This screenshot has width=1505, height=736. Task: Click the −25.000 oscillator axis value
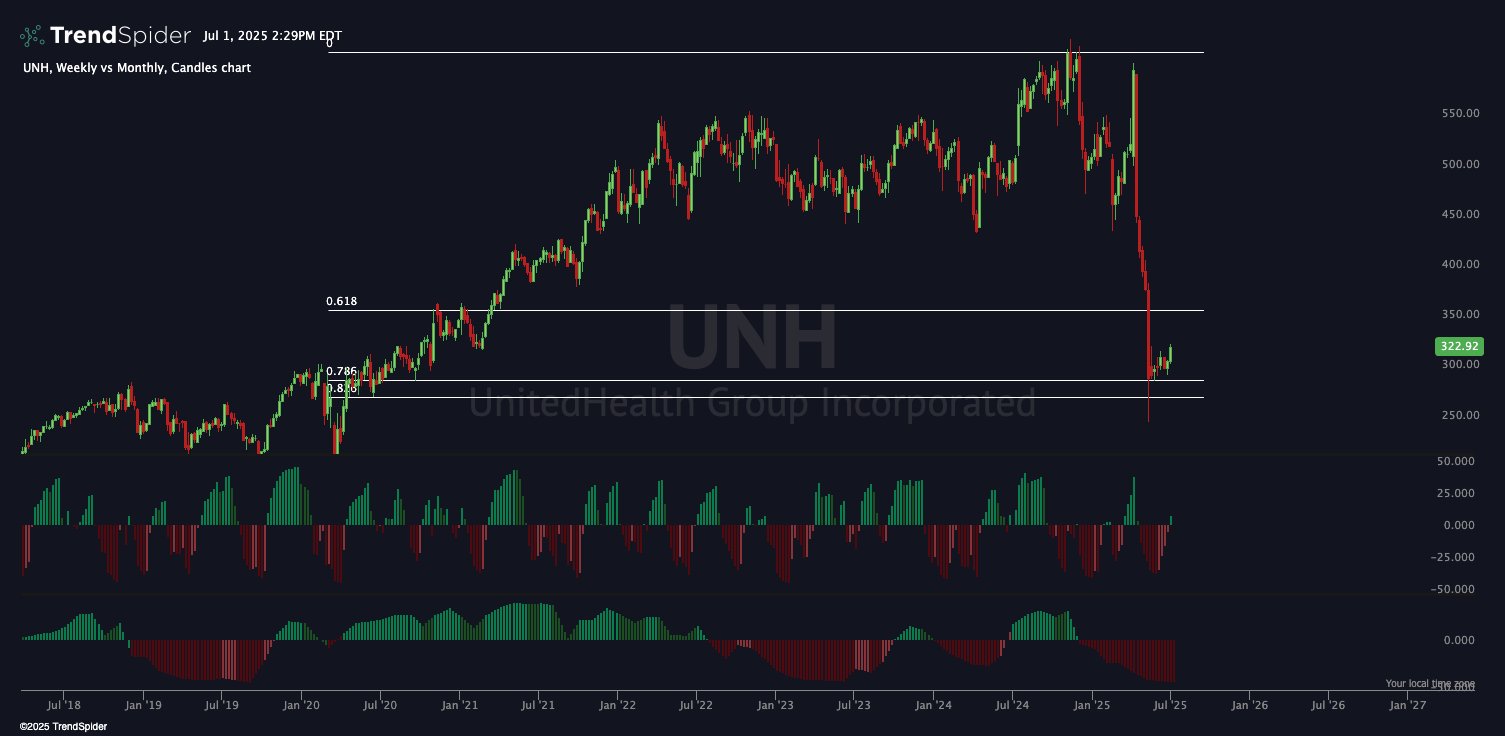point(1453,557)
